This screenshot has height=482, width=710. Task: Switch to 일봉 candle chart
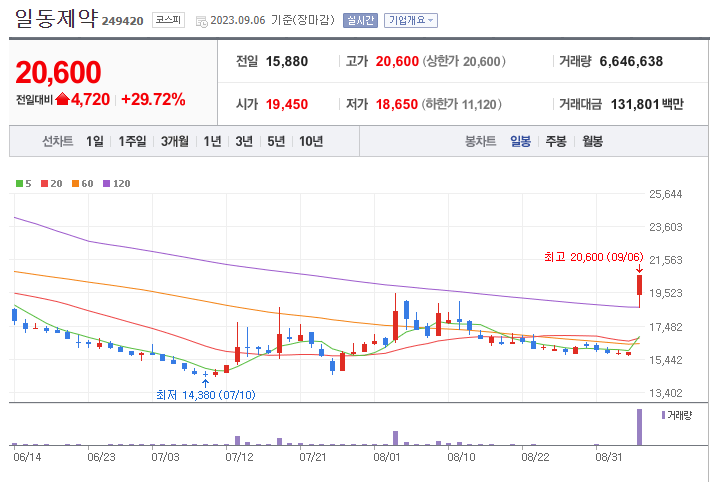tap(520, 141)
